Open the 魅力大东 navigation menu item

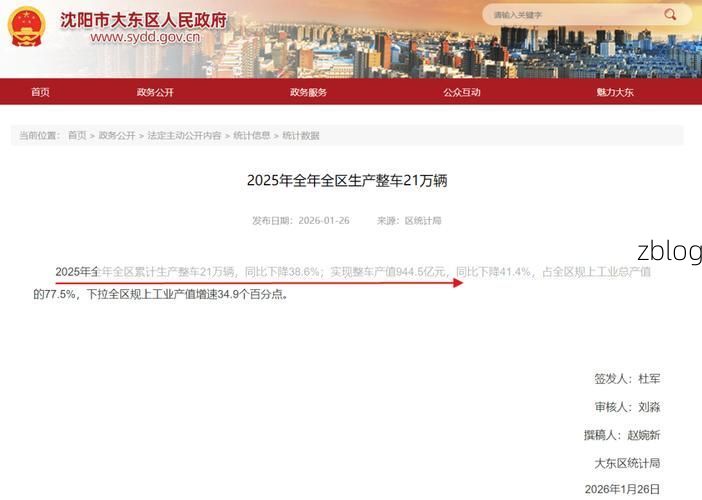tap(615, 92)
